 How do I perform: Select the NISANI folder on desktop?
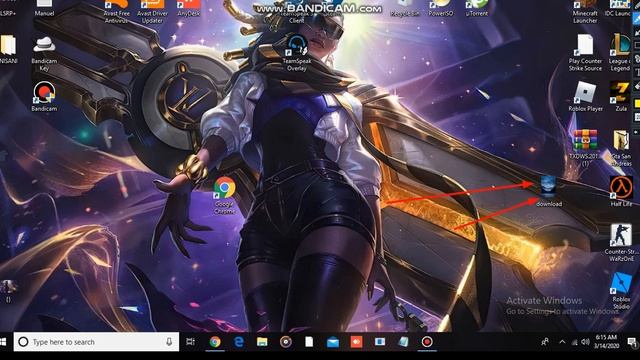click(x=9, y=50)
